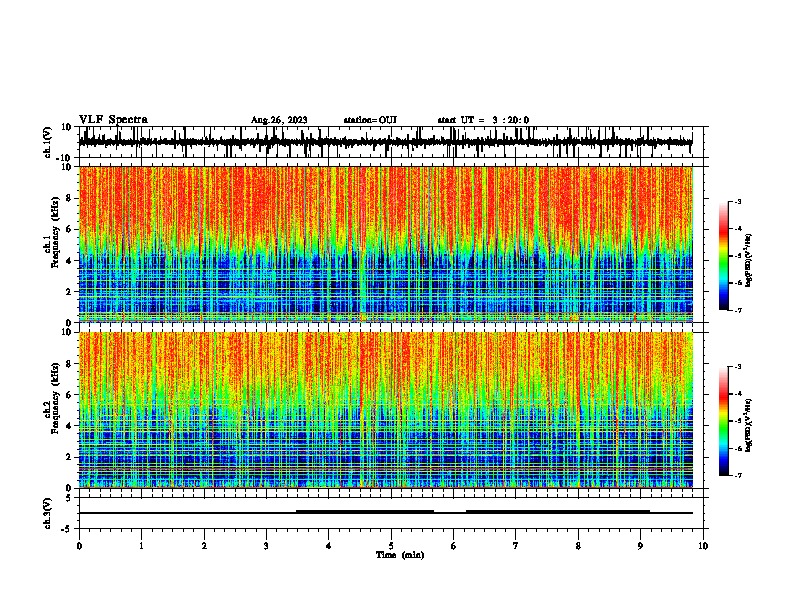Click time axis tick label "4"
Screen dimensions: 792x612
pyautogui.click(x=329, y=546)
